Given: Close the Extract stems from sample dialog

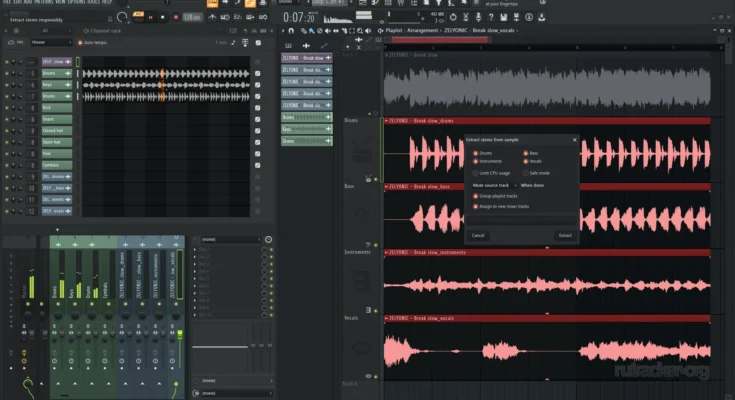Looking at the screenshot, I should (575, 140).
